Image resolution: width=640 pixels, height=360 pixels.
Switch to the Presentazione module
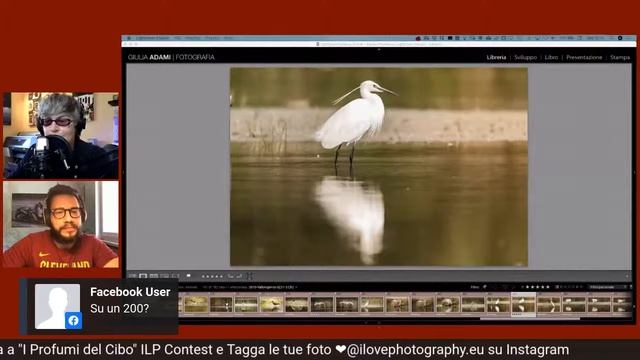coord(584,58)
